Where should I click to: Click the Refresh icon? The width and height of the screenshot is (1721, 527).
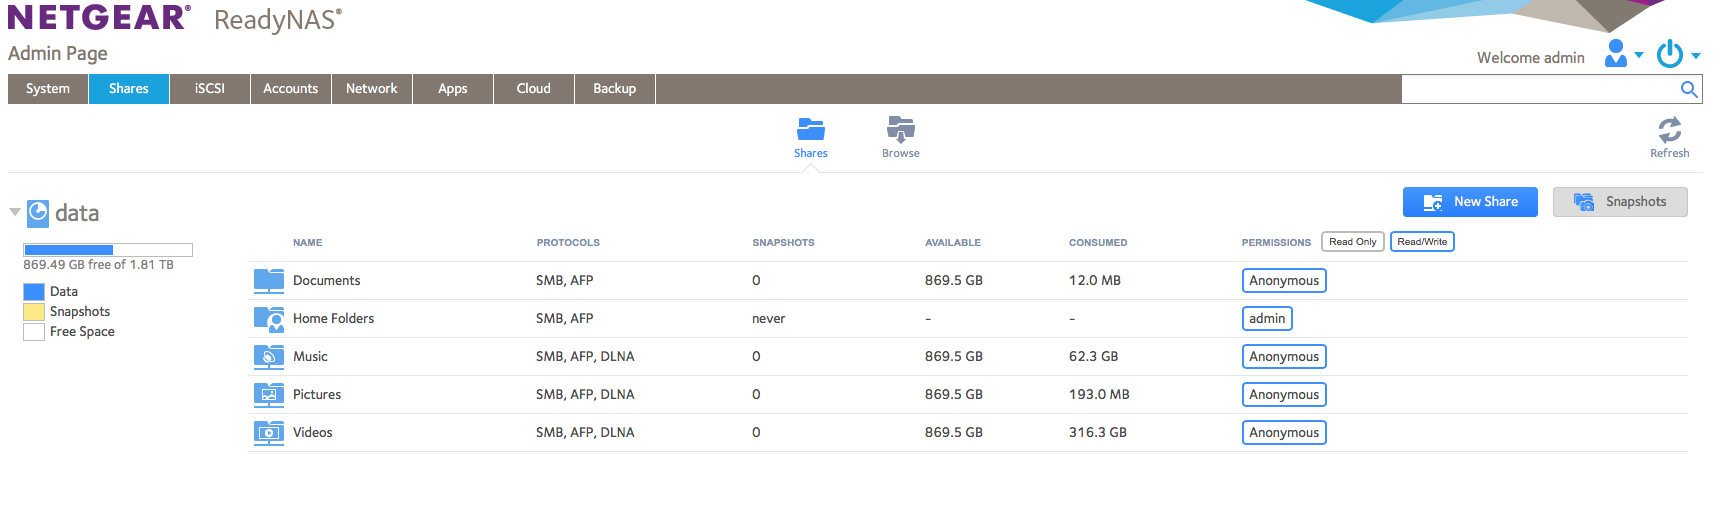[1669, 130]
